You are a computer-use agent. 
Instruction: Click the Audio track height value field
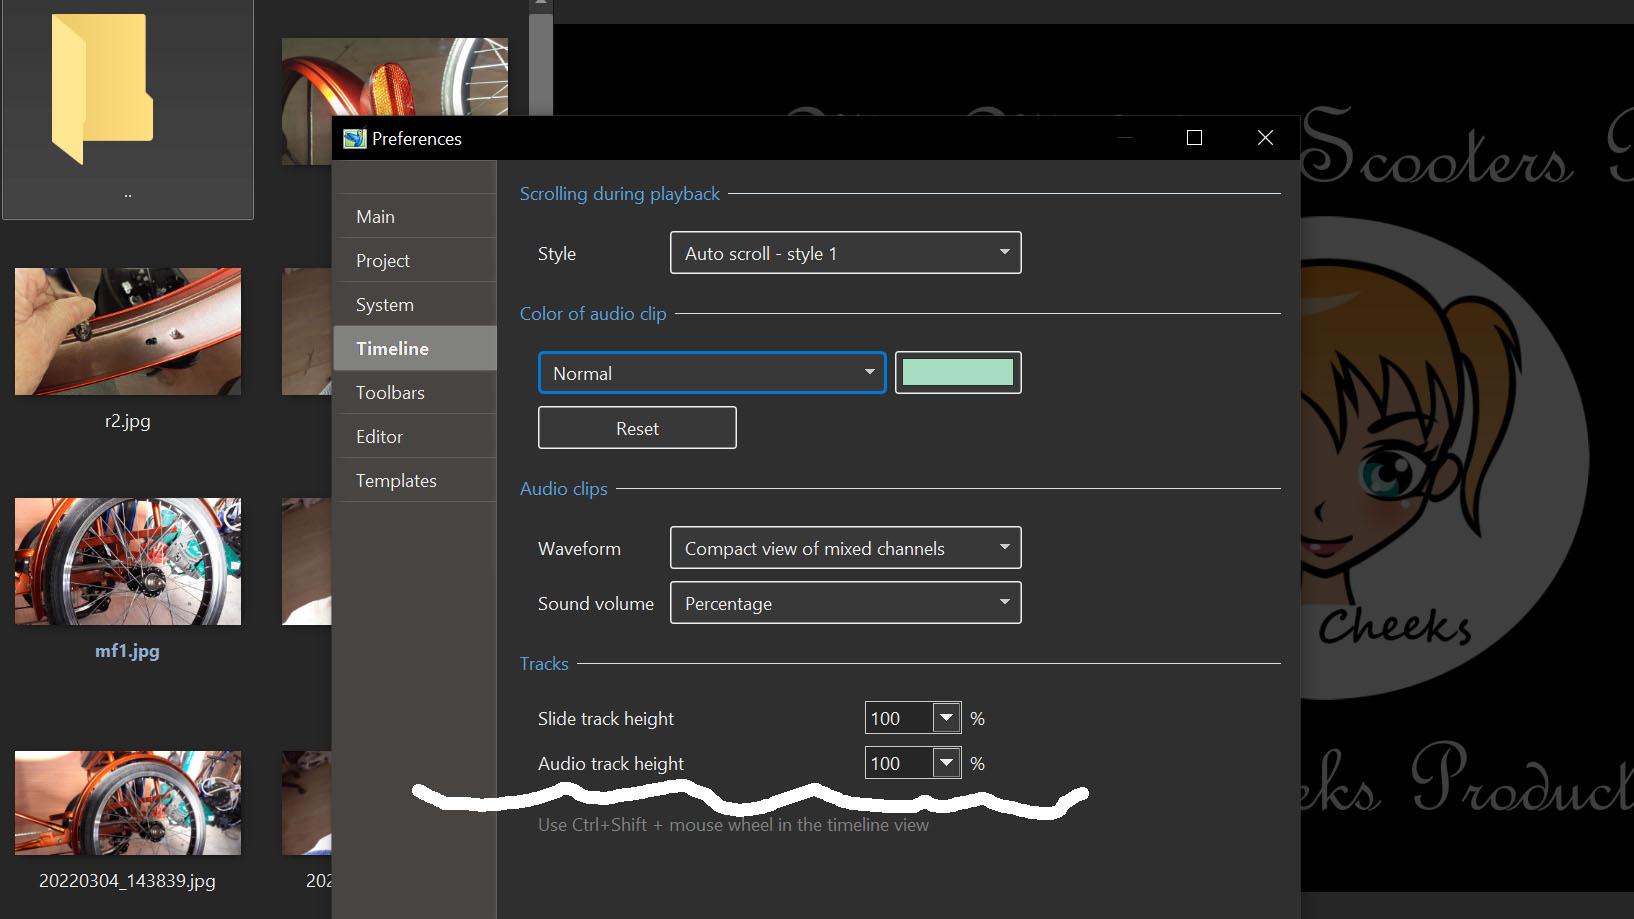pos(898,764)
